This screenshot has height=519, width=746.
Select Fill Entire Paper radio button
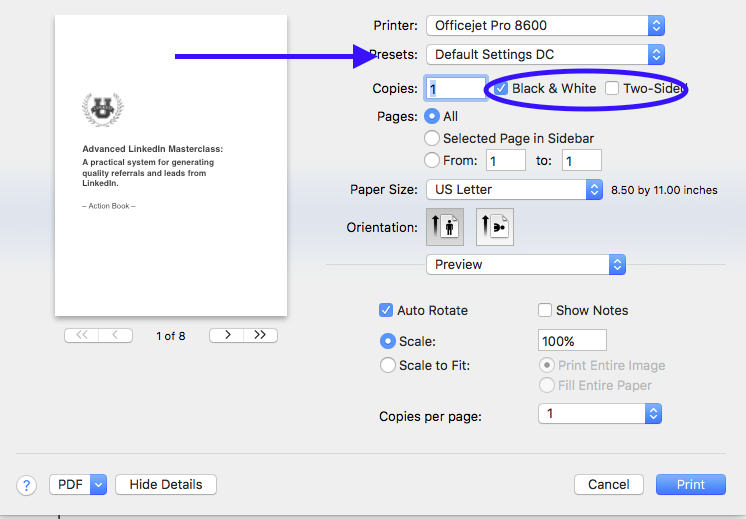pos(547,385)
